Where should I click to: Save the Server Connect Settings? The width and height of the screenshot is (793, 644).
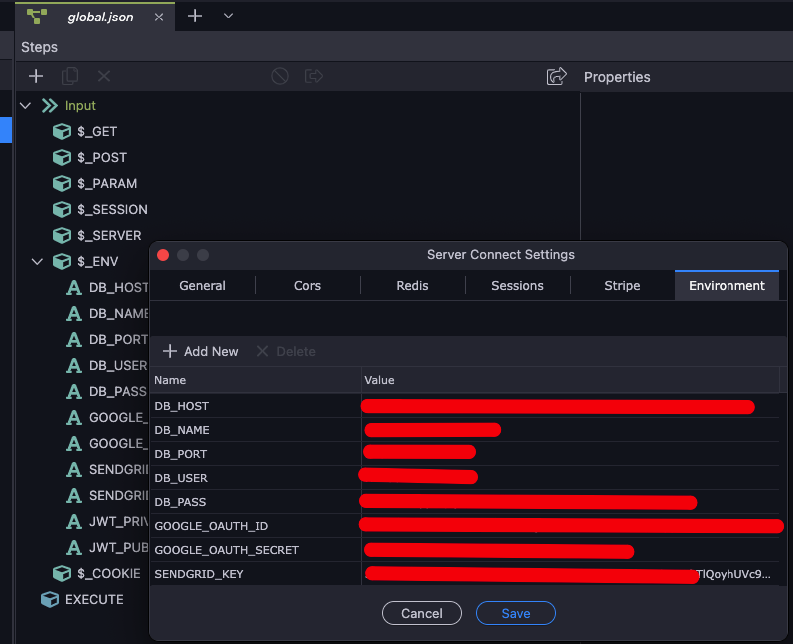coord(516,613)
